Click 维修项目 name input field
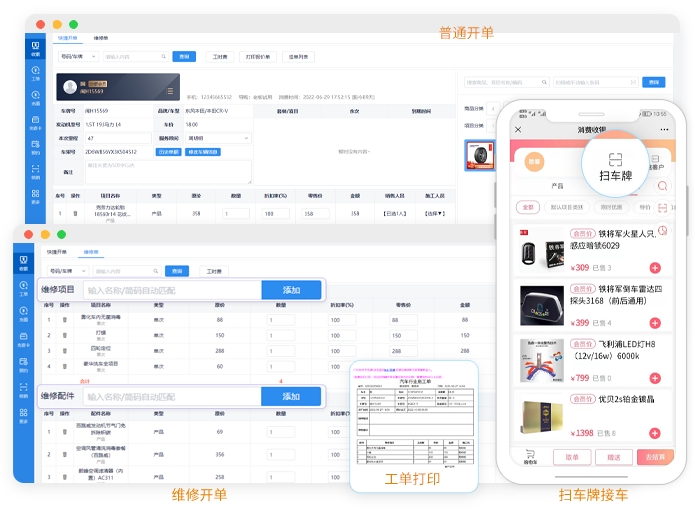 pos(172,290)
